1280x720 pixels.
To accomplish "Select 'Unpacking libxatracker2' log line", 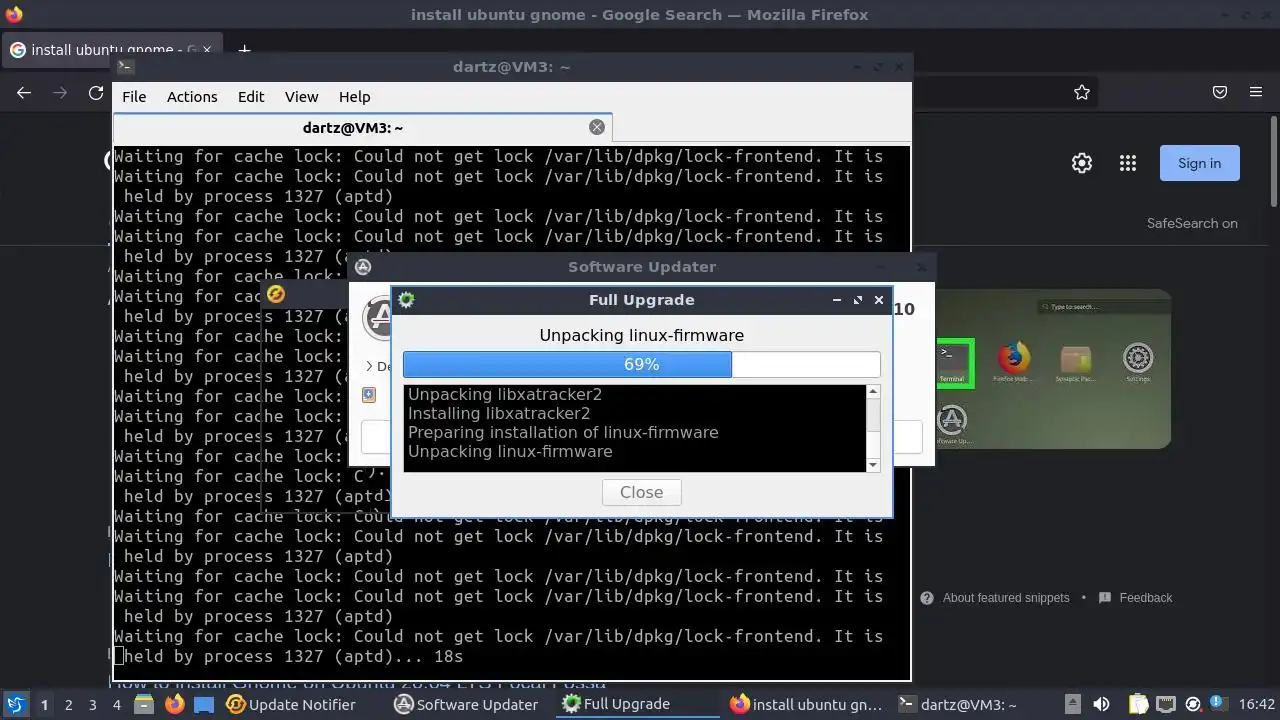I will coord(505,394).
